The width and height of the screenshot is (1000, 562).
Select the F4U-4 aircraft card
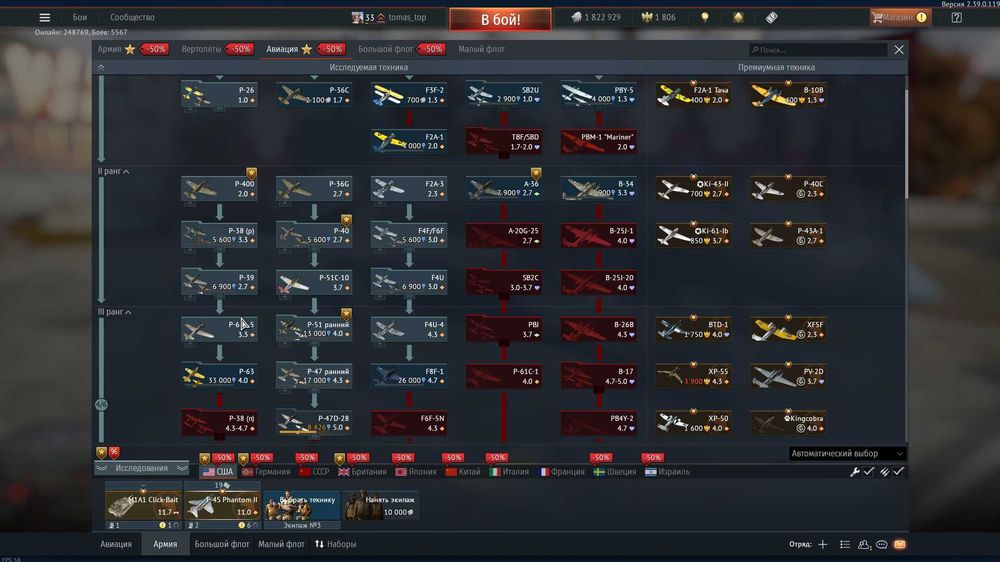tap(409, 329)
